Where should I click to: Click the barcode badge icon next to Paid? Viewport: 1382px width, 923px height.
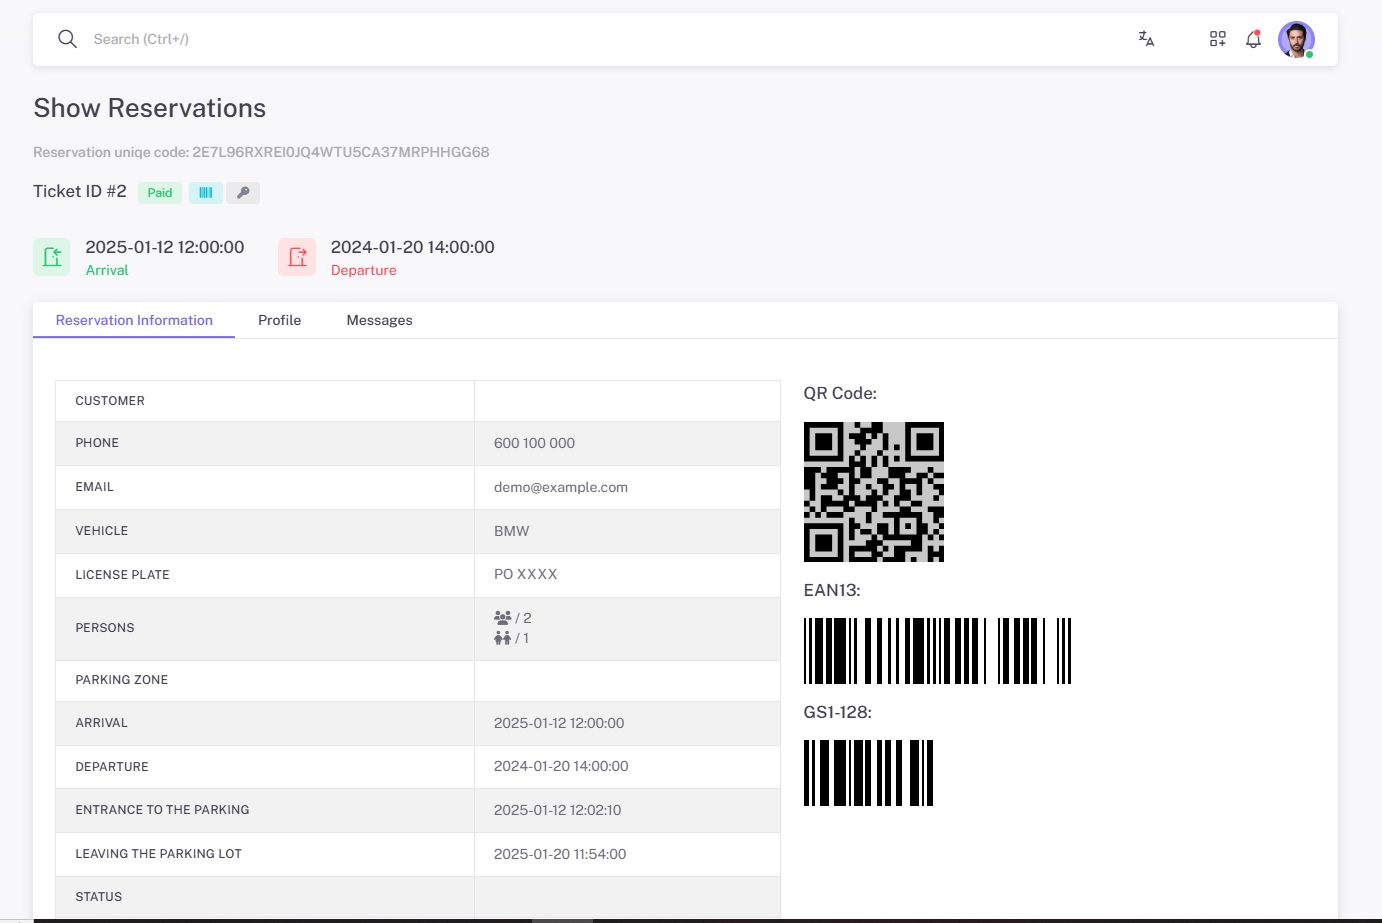coord(206,192)
